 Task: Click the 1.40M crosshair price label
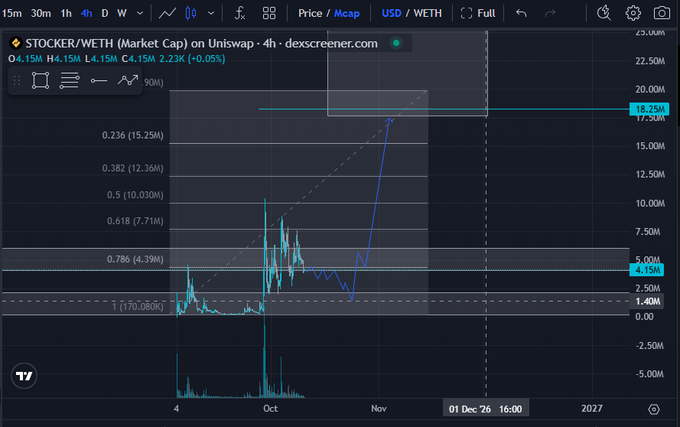click(647, 302)
